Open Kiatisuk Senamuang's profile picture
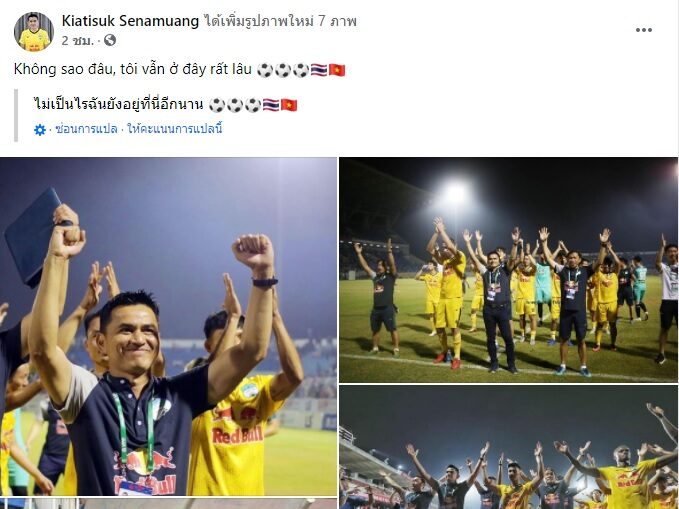This screenshot has width=679, height=509. (34, 32)
